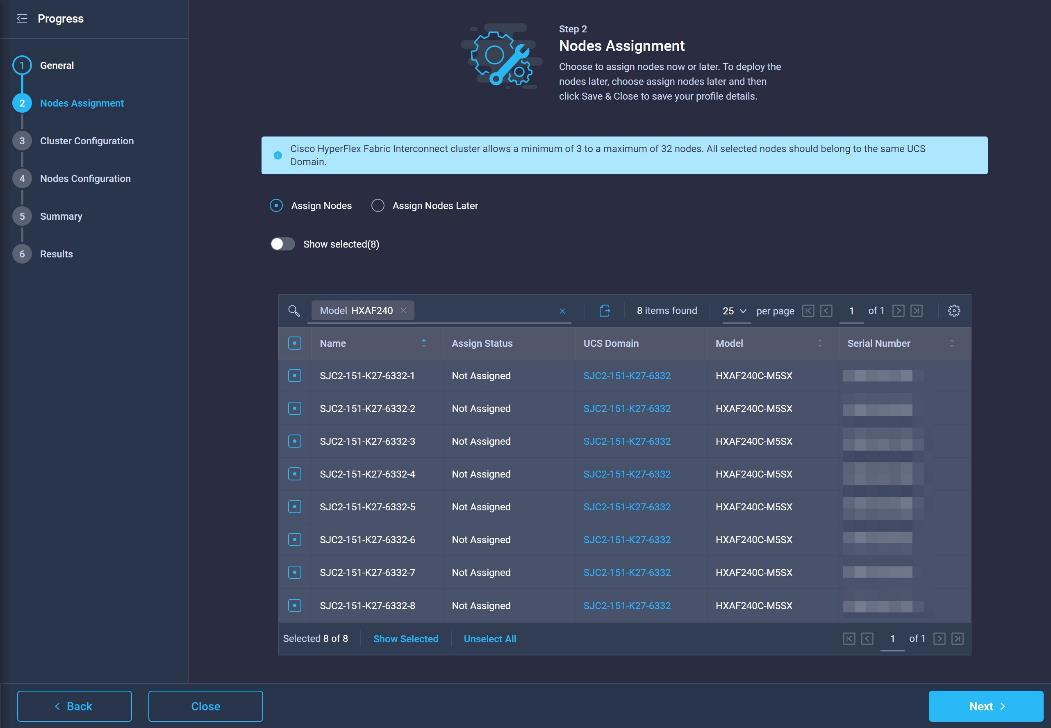Open UCS Domain link for node 6332-4
This screenshot has height=728, width=1051.
[627, 475]
